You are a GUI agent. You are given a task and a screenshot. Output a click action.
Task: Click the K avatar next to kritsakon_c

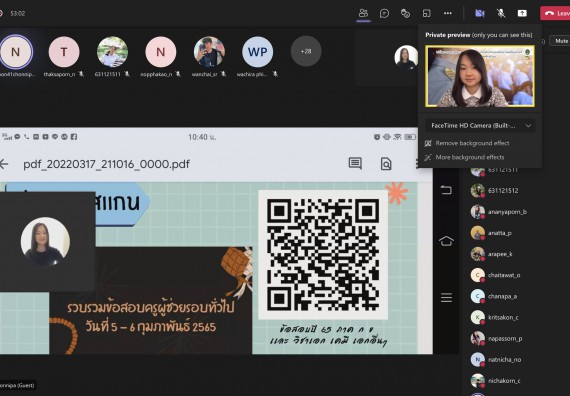(478, 317)
